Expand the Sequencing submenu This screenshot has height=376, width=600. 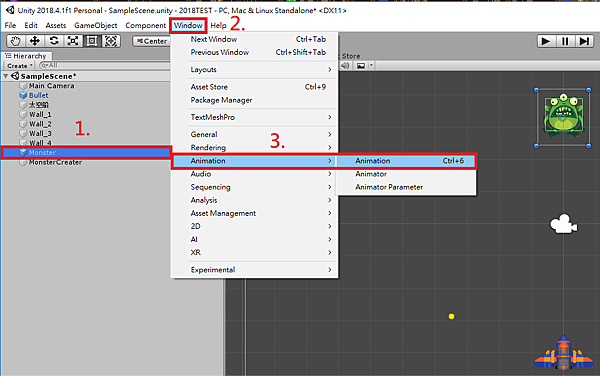[x=254, y=187]
